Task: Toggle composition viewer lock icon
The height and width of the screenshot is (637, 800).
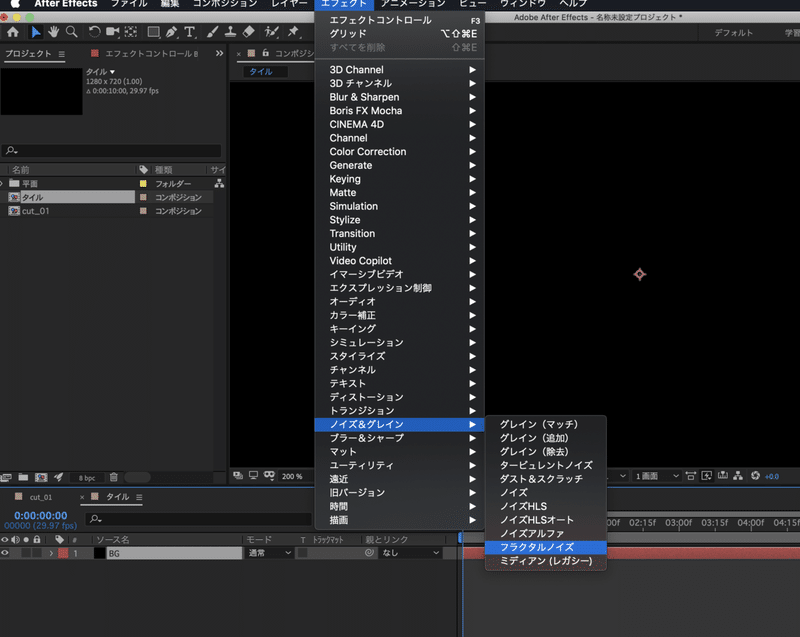Action: click(265, 53)
